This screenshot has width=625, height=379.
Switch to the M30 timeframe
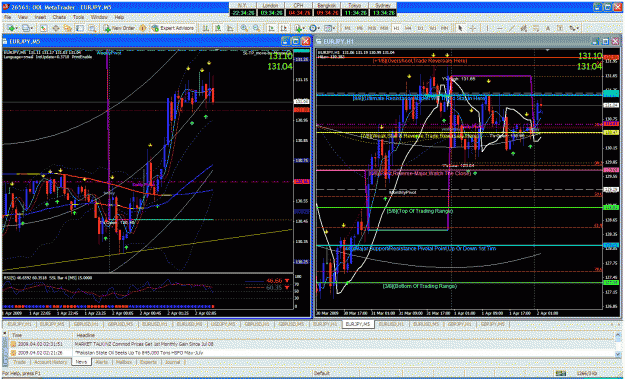tap(384, 28)
